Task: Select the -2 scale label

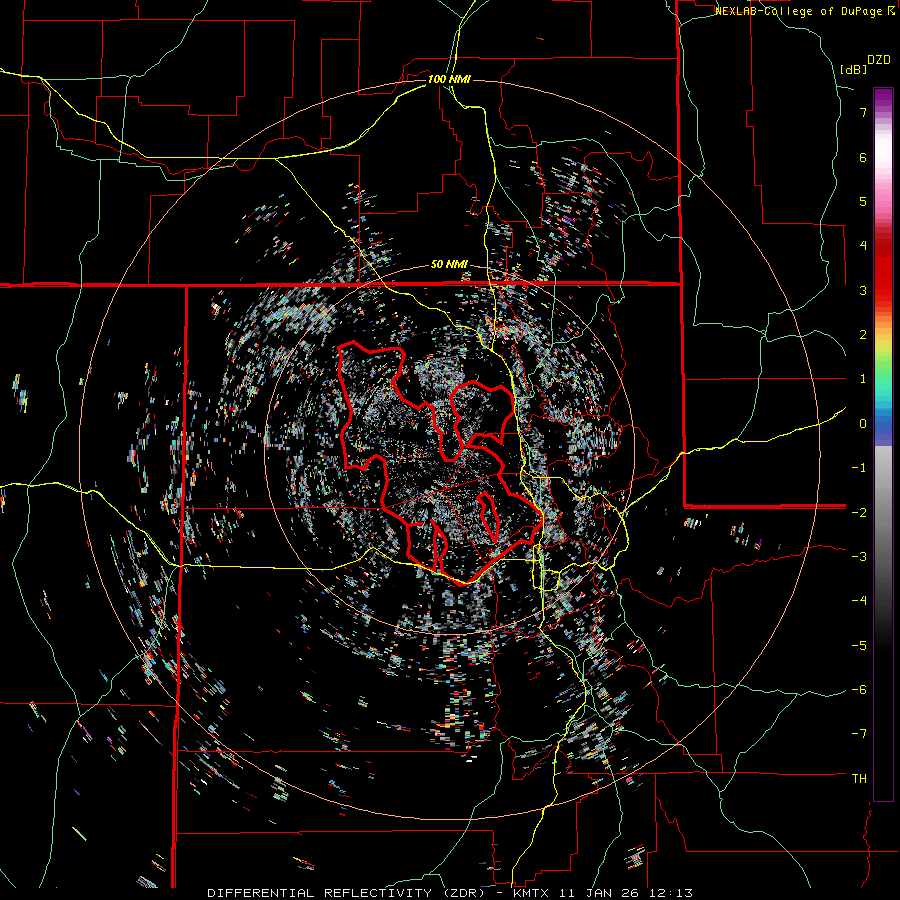Action: 859,512
